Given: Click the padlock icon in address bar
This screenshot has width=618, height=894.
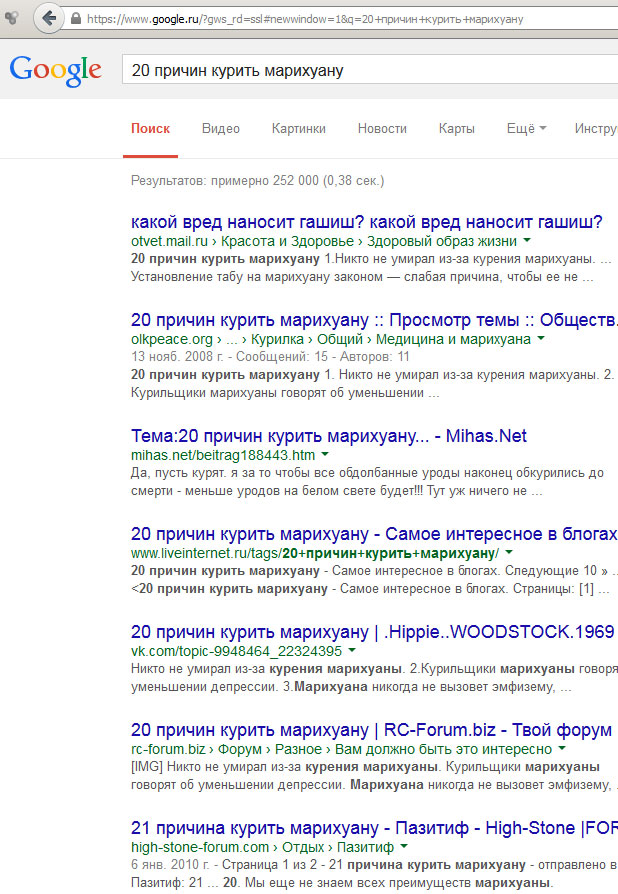Looking at the screenshot, I should click(75, 19).
